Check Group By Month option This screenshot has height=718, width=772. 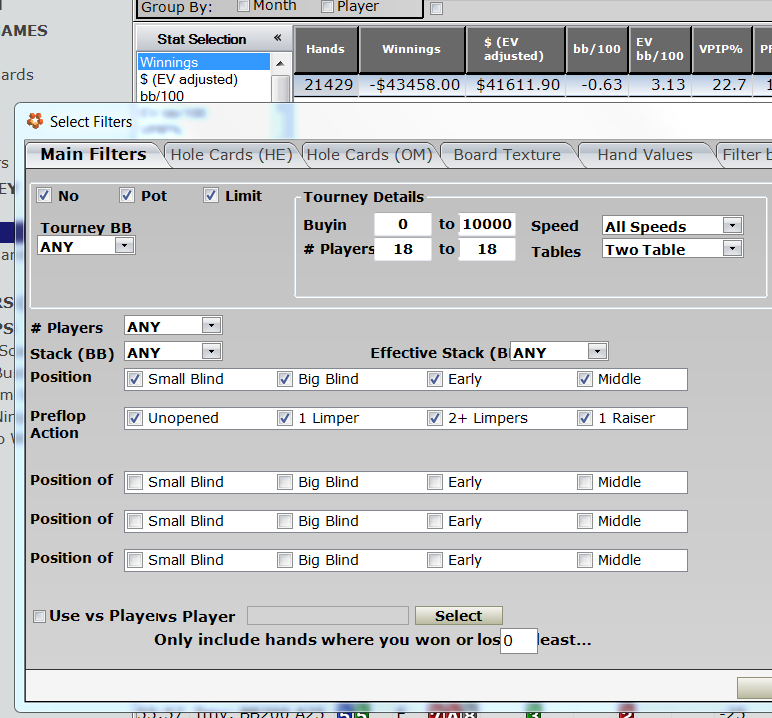point(243,6)
